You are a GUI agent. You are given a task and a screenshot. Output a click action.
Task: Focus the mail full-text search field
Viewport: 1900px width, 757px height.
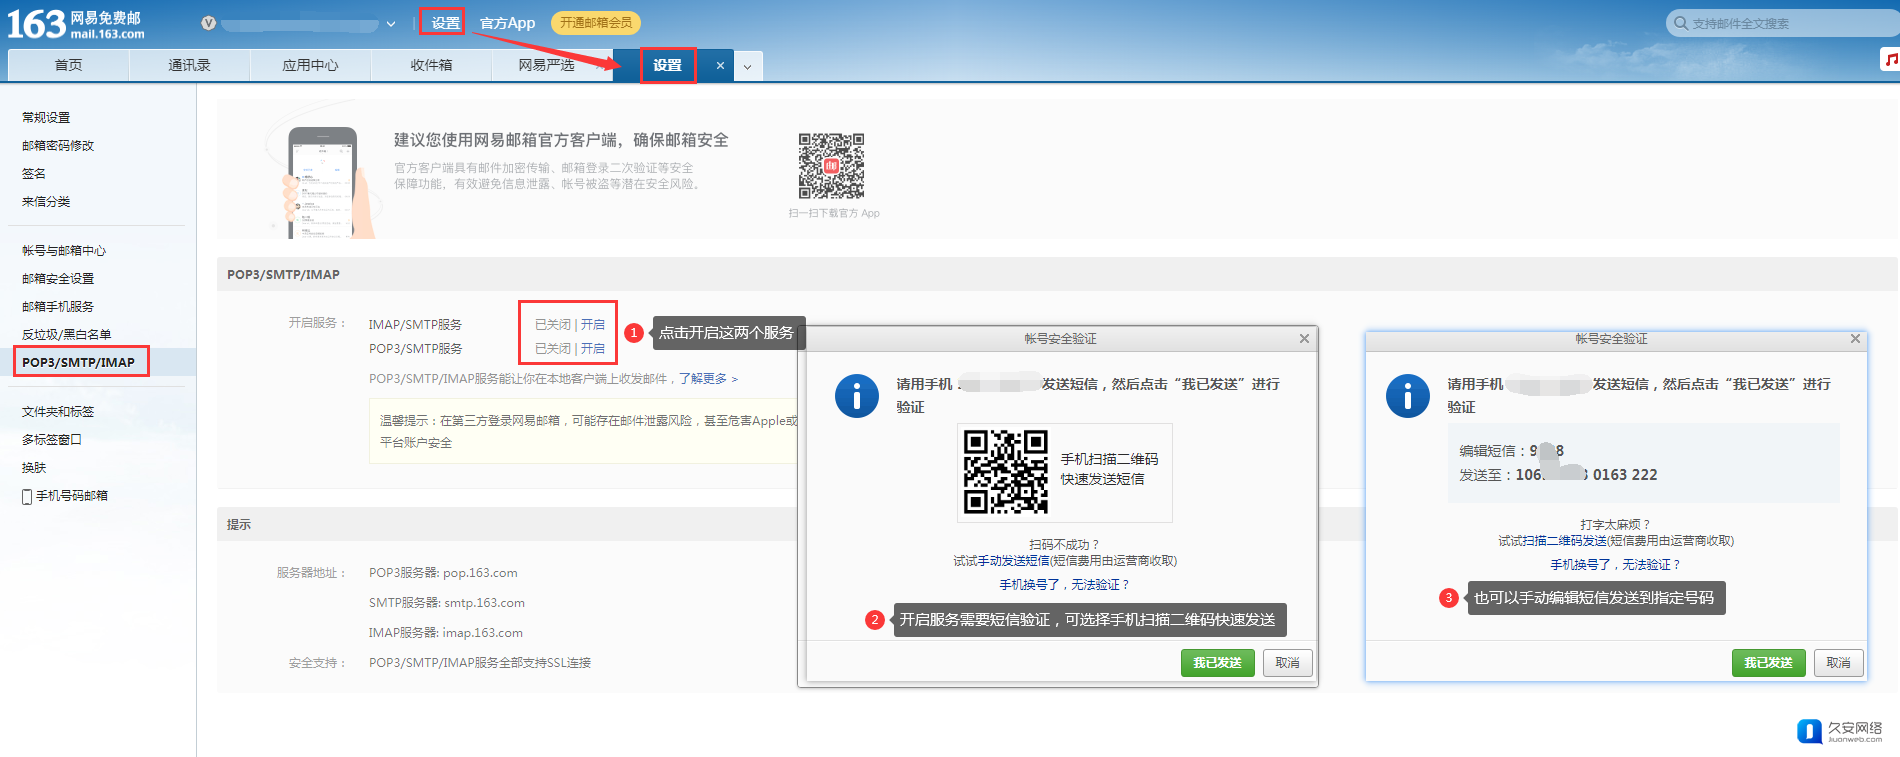(1780, 23)
